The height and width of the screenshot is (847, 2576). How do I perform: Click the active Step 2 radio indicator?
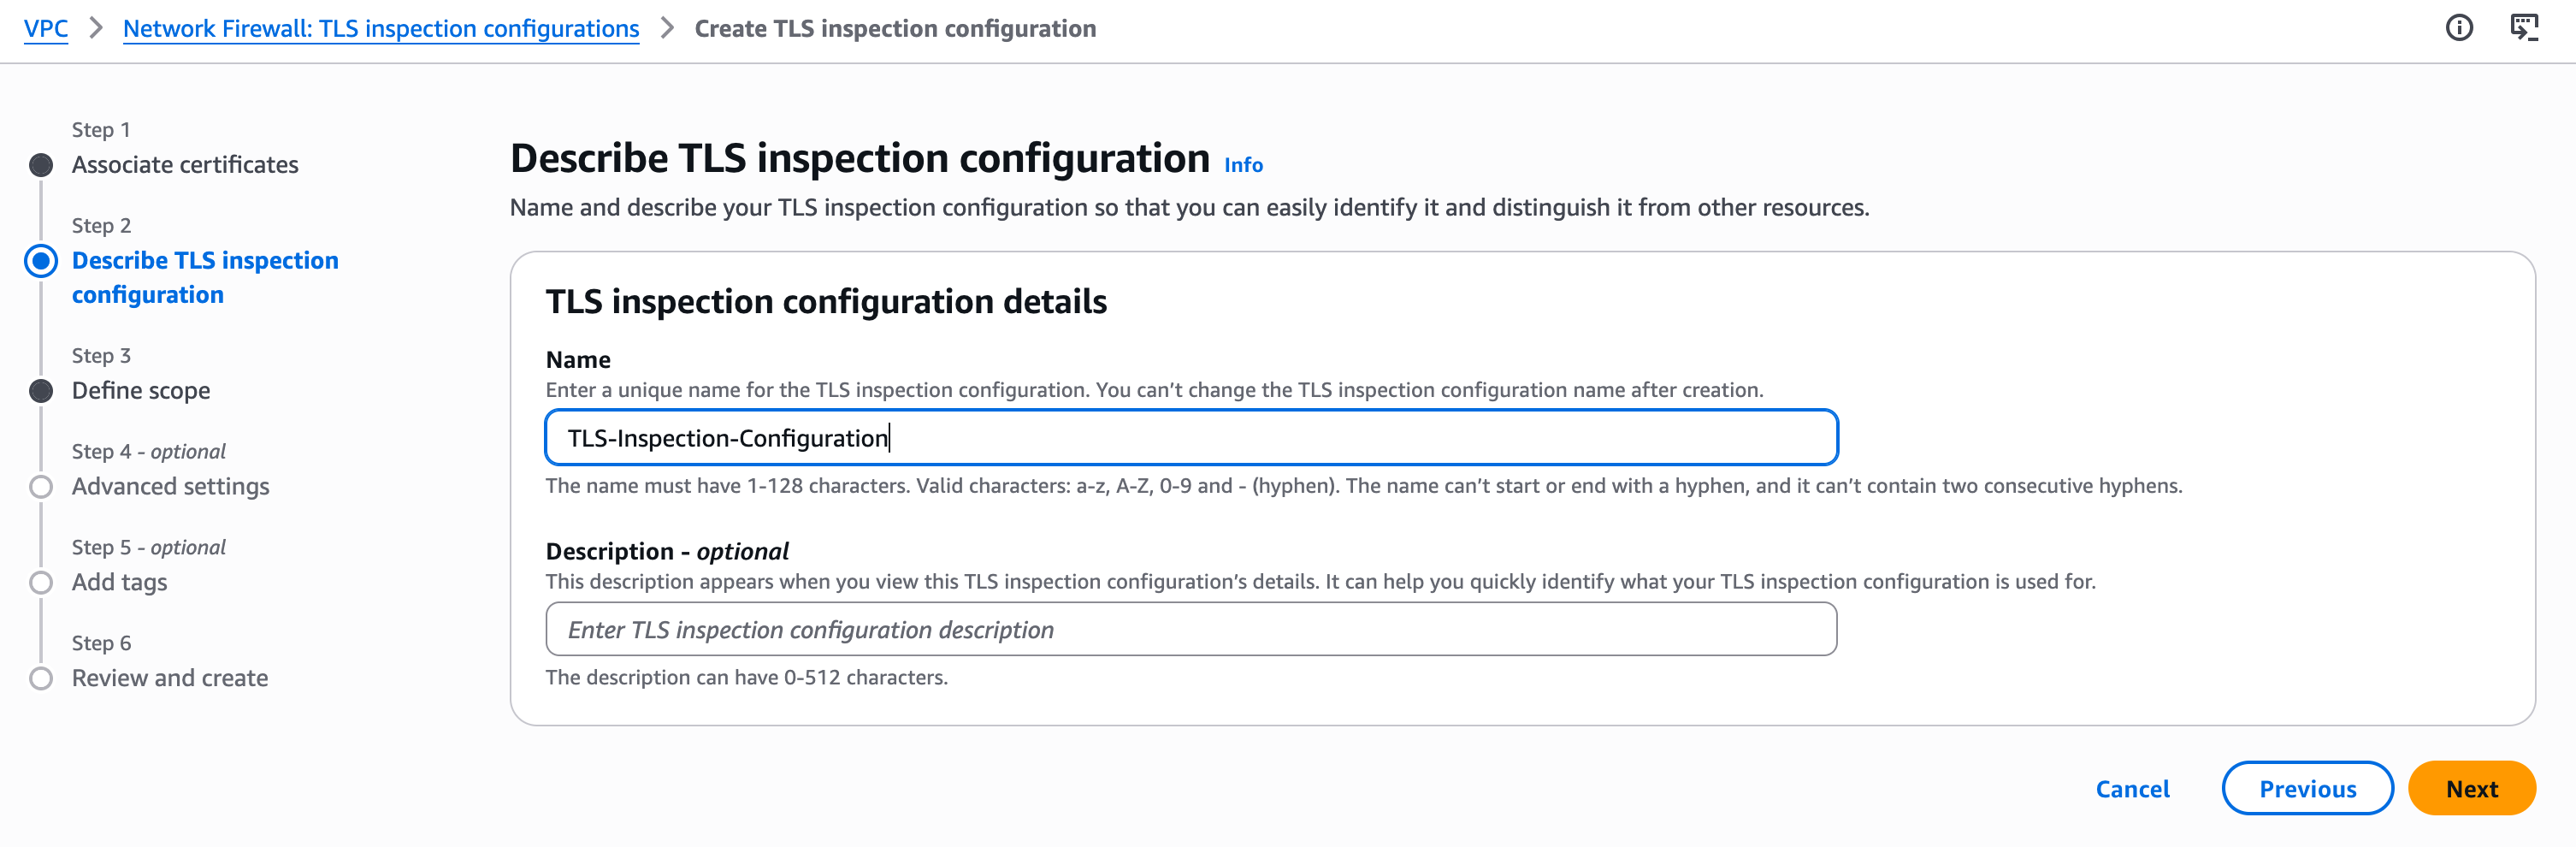(x=41, y=261)
